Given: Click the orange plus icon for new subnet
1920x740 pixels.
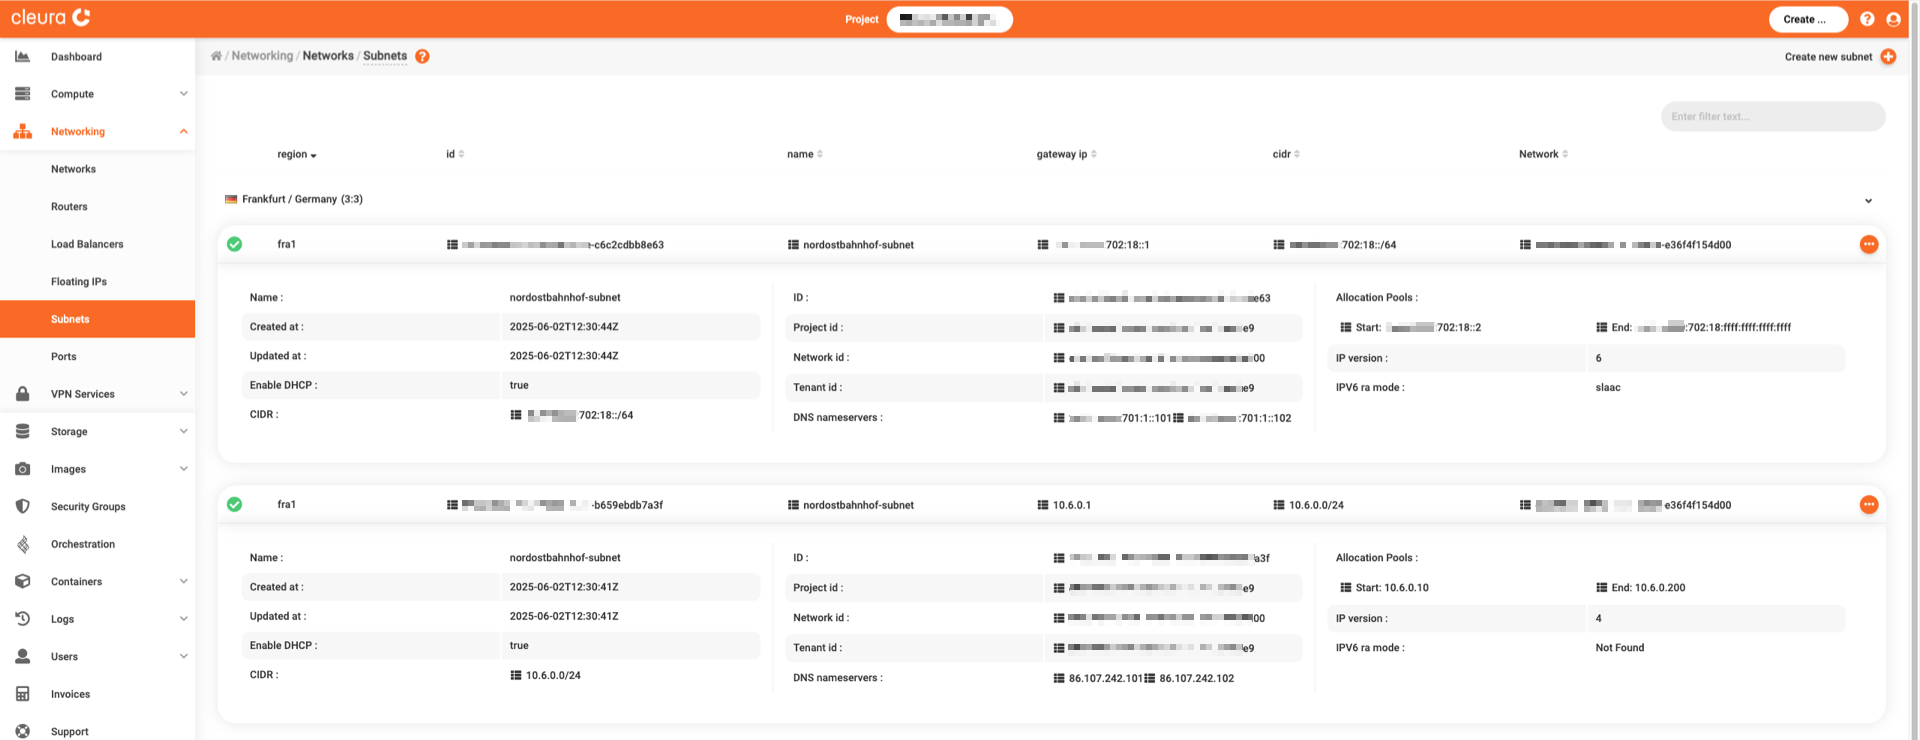Looking at the screenshot, I should (1888, 57).
